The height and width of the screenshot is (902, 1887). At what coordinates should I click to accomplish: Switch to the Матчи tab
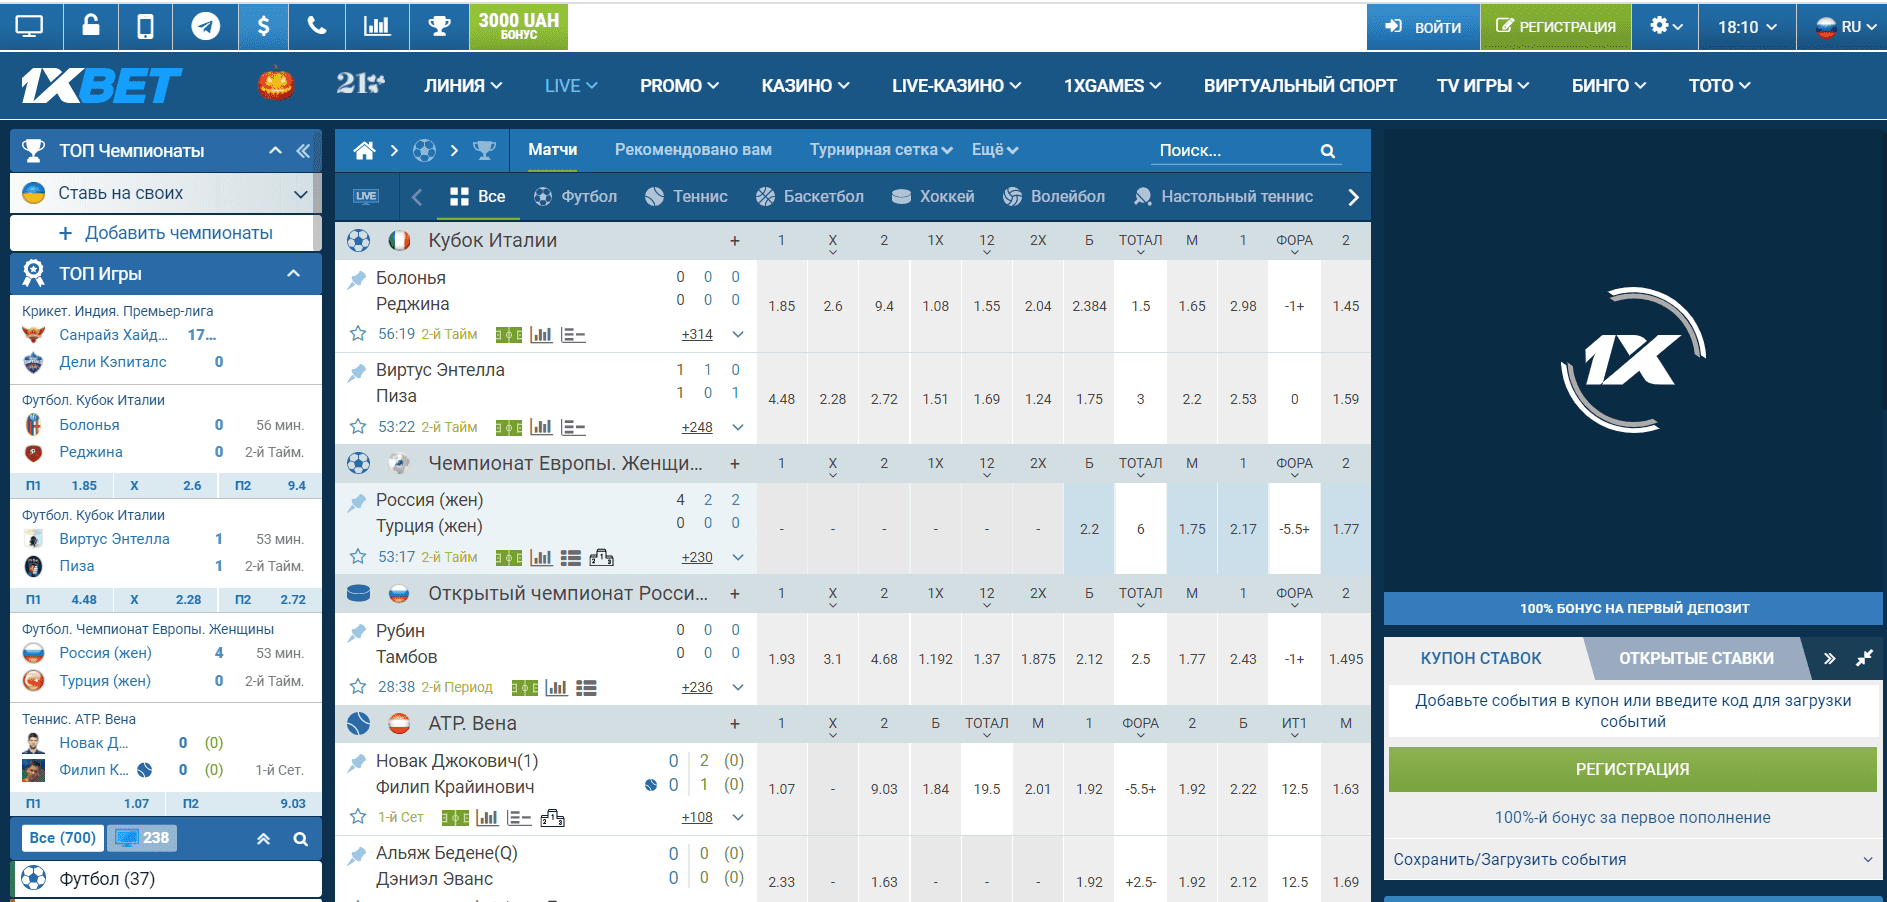point(553,150)
